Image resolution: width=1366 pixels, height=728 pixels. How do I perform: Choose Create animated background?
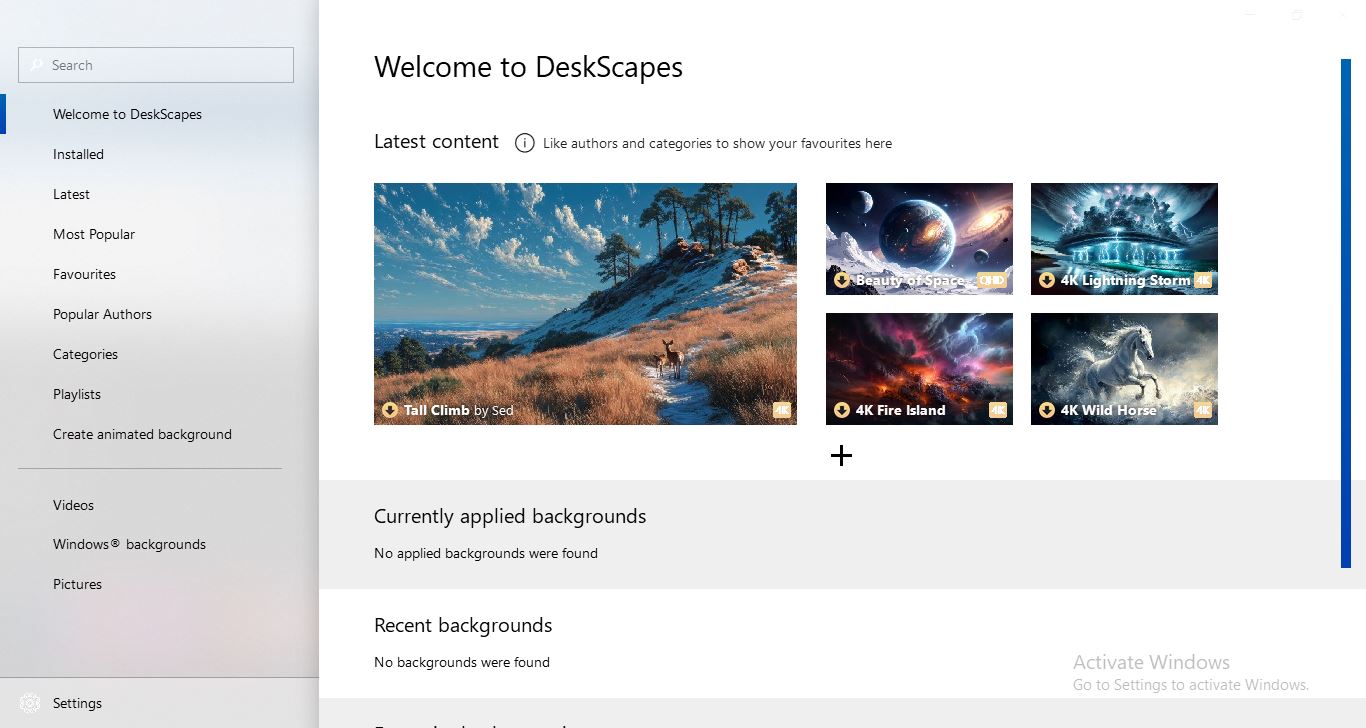142,434
